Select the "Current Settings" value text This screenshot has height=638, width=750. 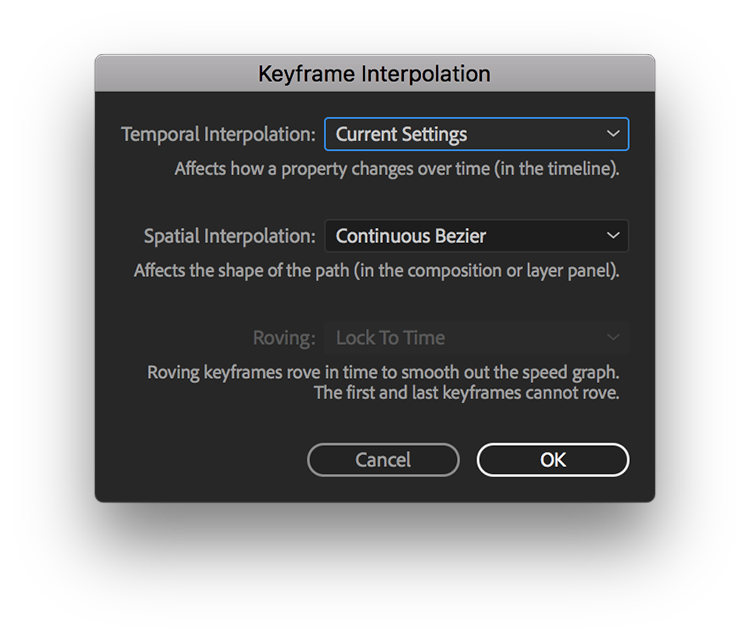coord(401,134)
